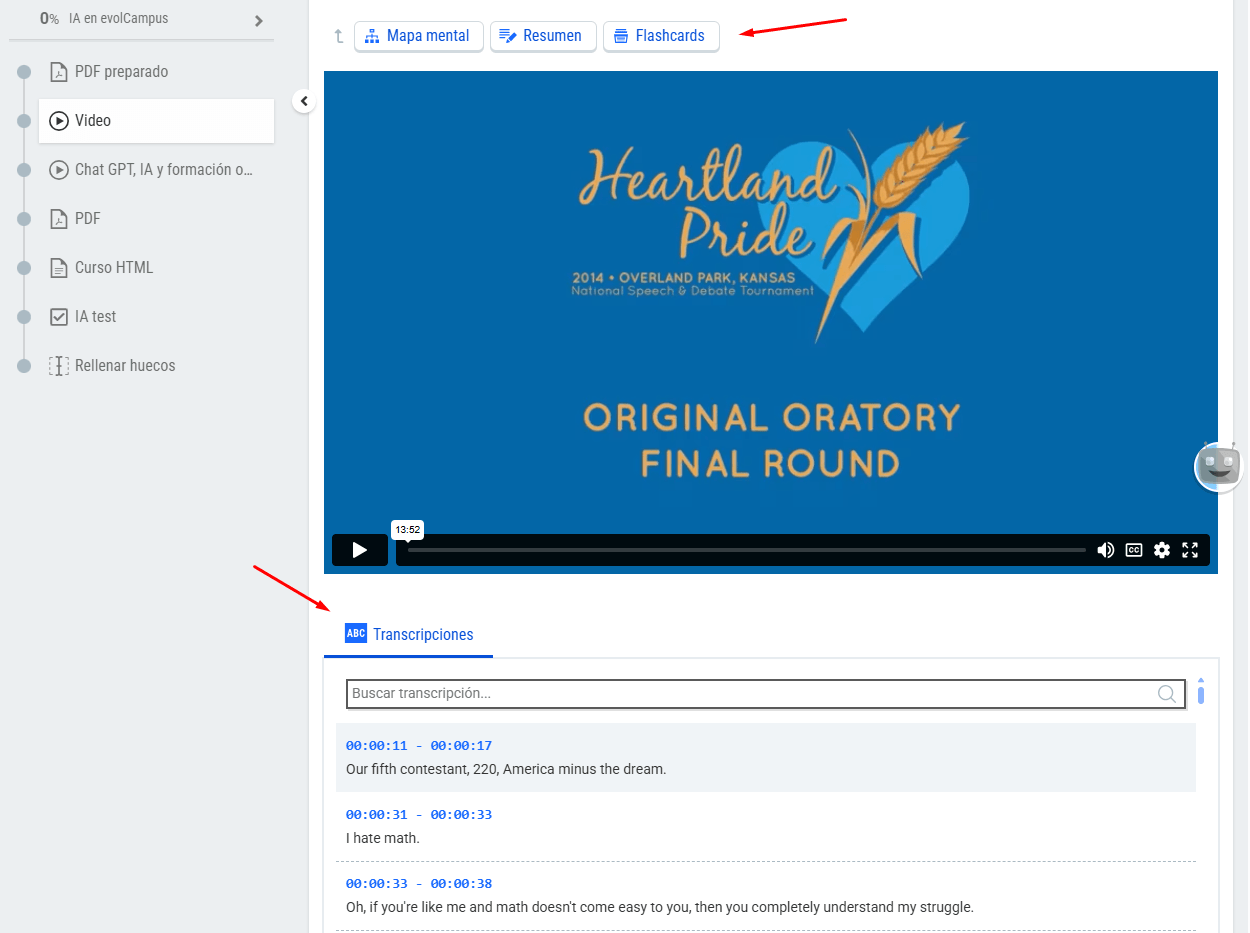Screen dimensions: 1250x933
Task: Click the Buscar transcripción search field
Action: pyautogui.click(x=750, y=694)
